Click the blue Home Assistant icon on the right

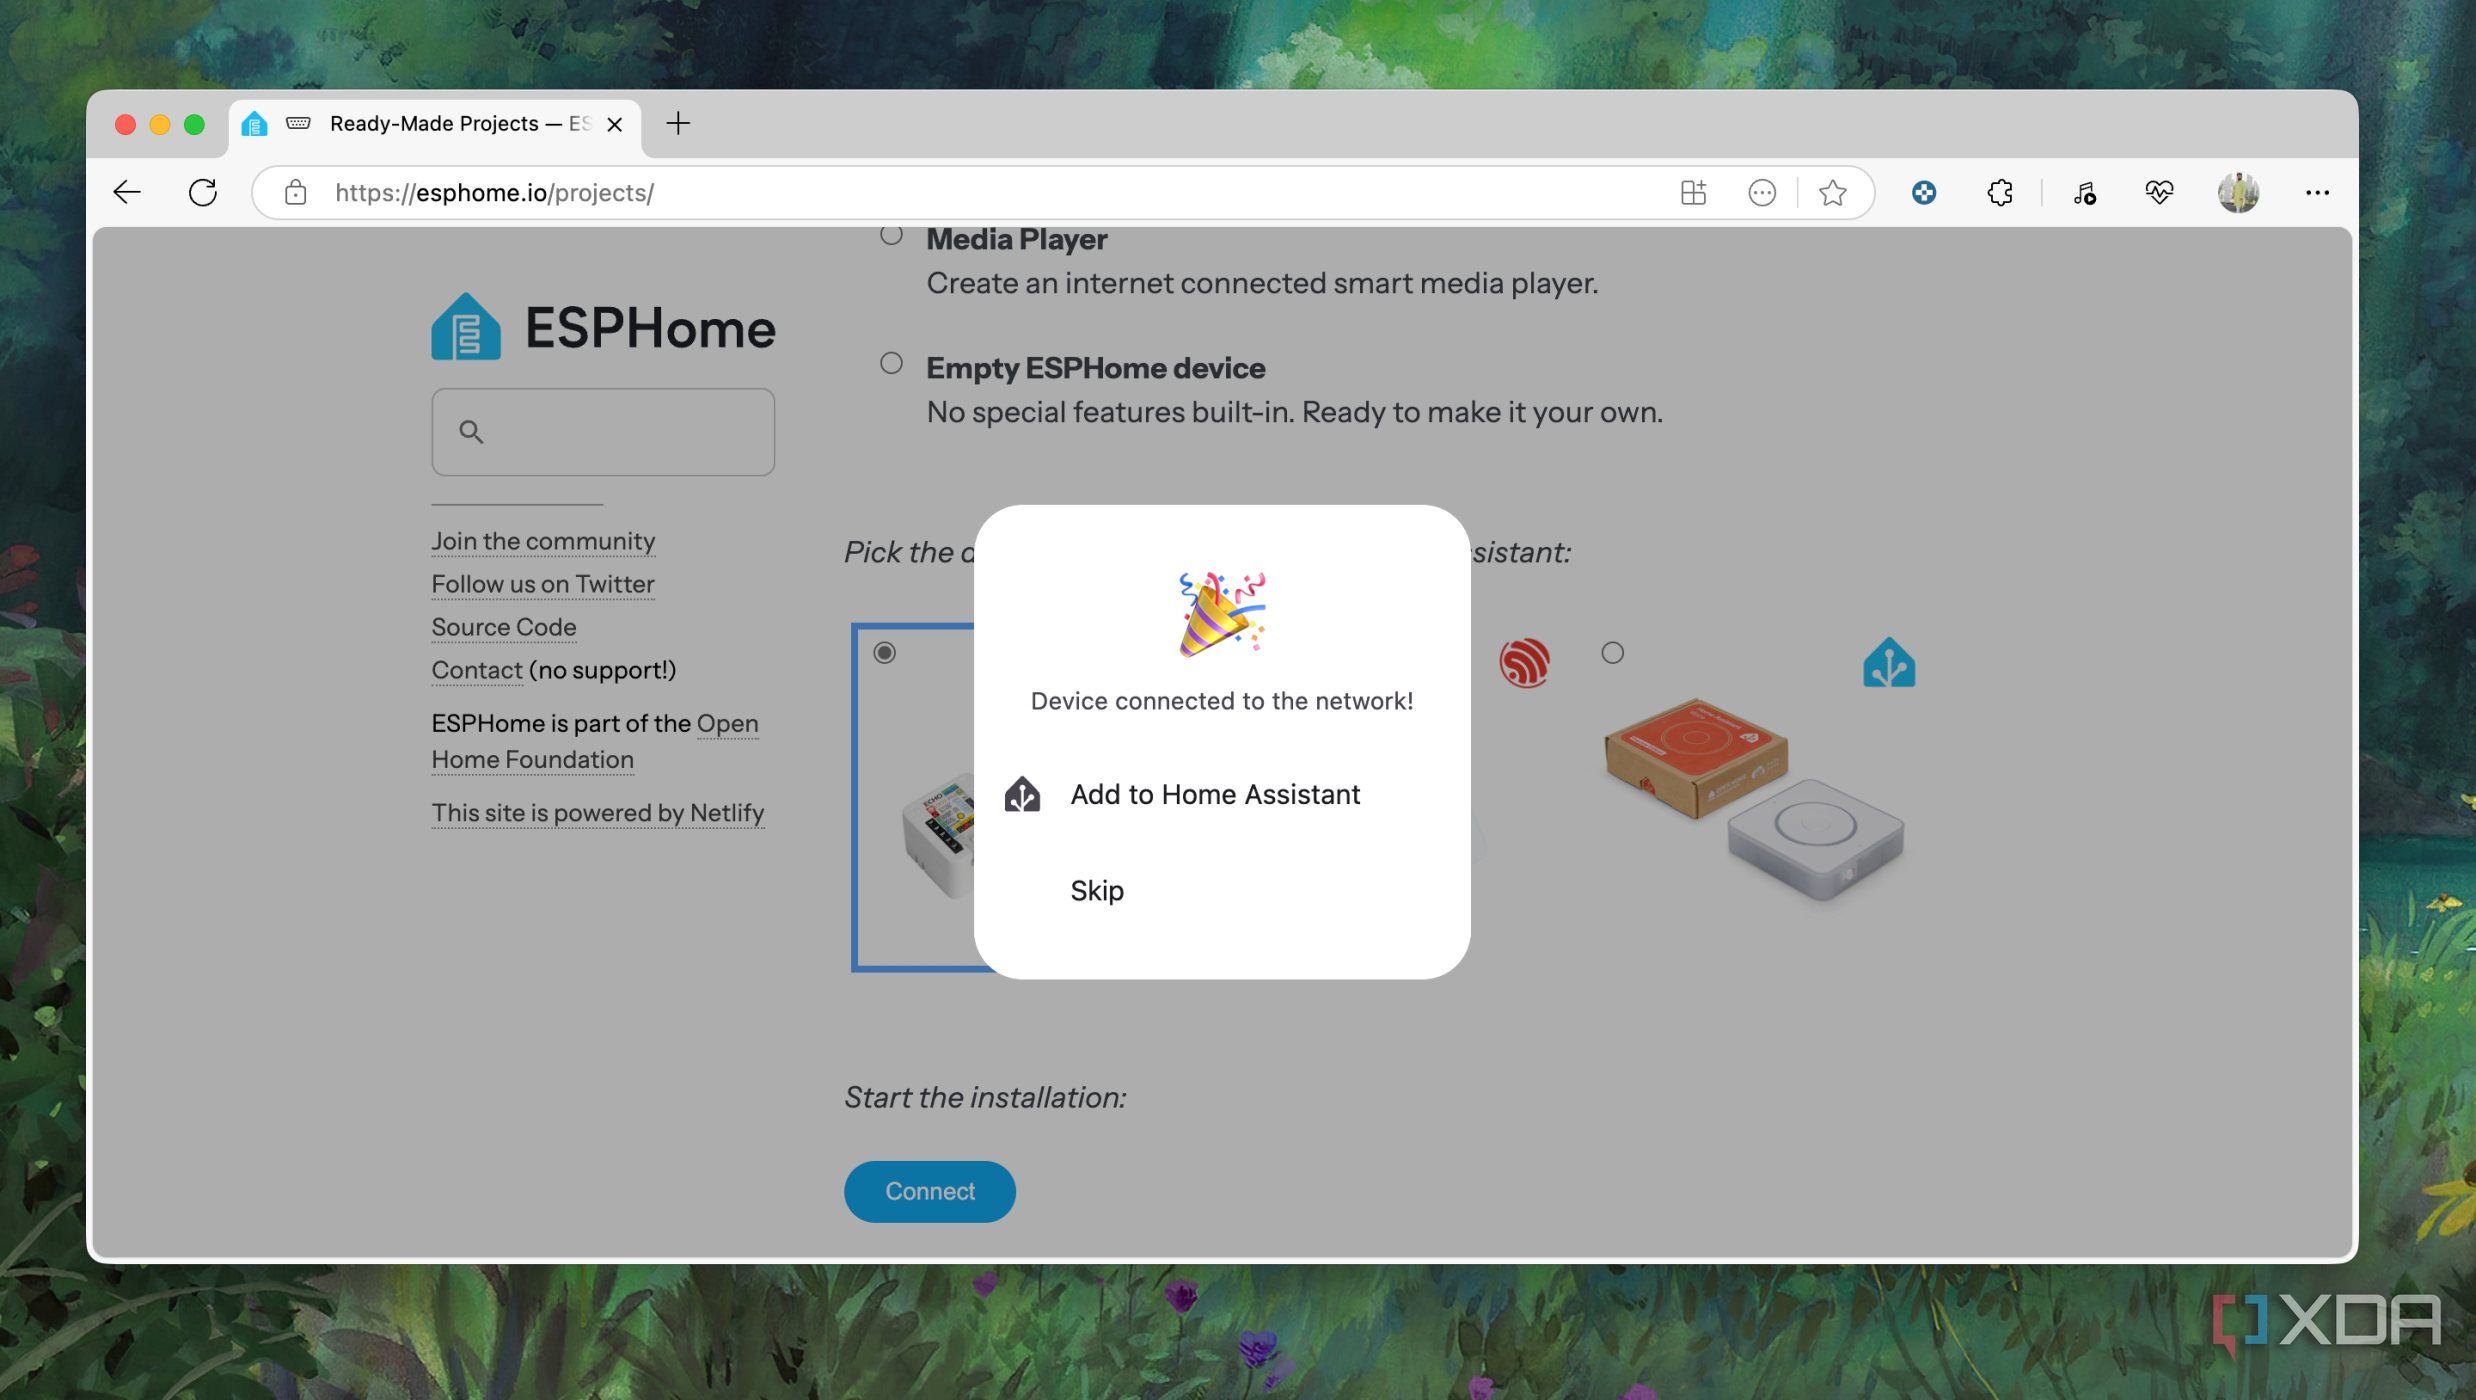coord(1888,662)
